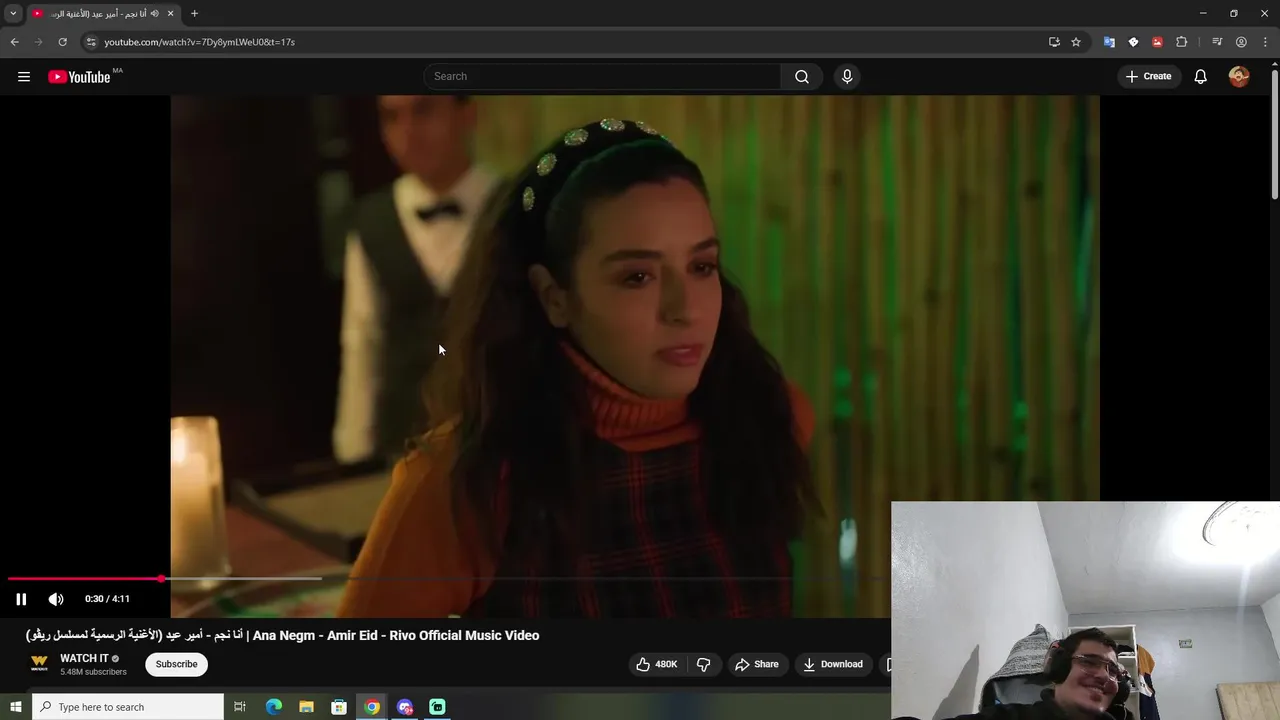Image resolution: width=1280 pixels, height=720 pixels.
Task: Dislike the video thumbs down
Action: point(704,664)
